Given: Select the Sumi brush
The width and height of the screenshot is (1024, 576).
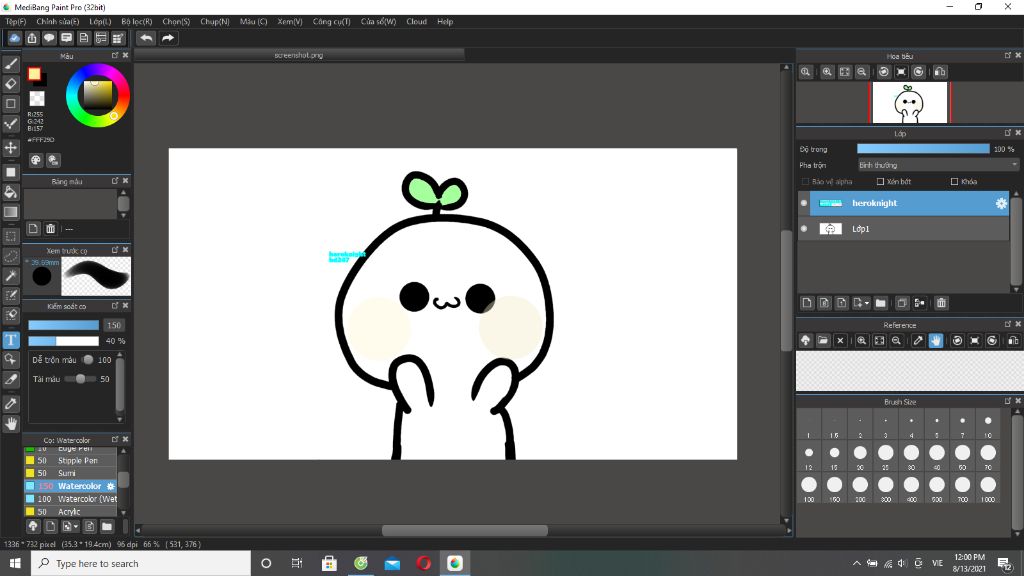Looking at the screenshot, I should (x=71, y=473).
